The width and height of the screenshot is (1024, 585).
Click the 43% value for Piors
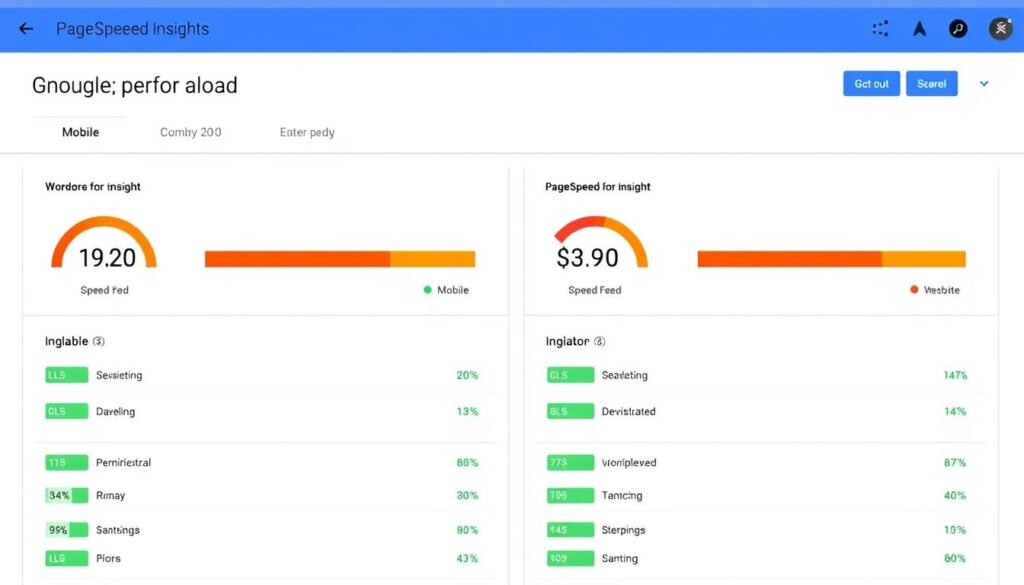click(x=467, y=558)
